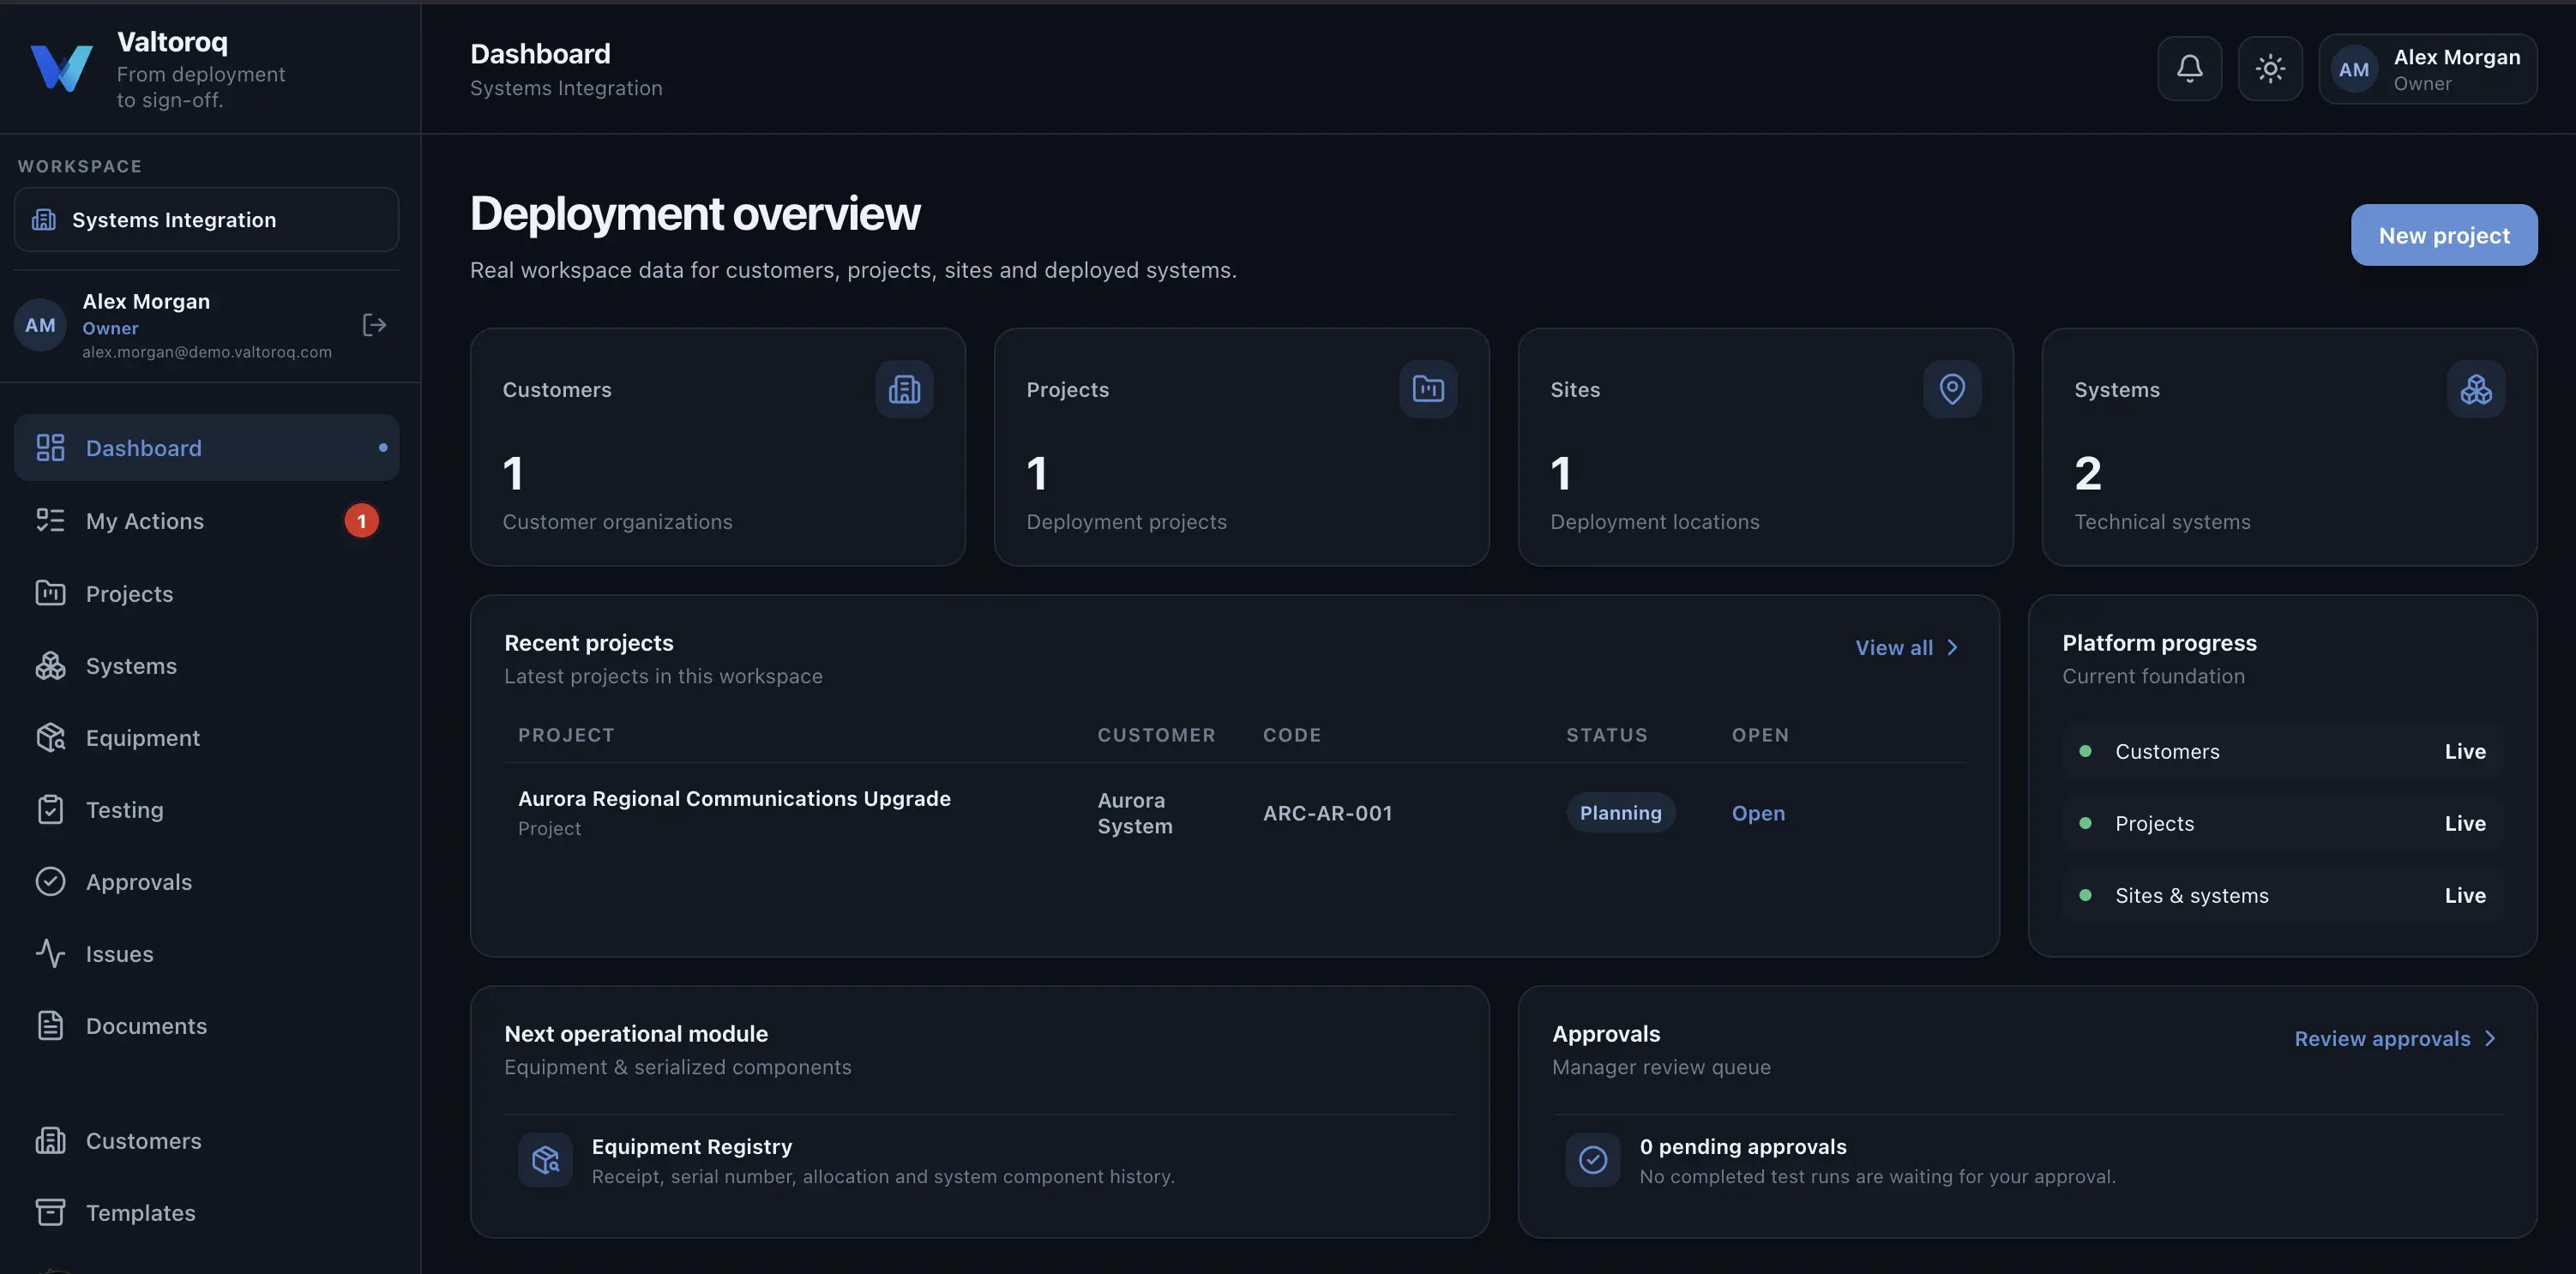Image resolution: width=2576 pixels, height=1274 pixels.
Task: Click the Planning status badge
Action: coord(1620,813)
